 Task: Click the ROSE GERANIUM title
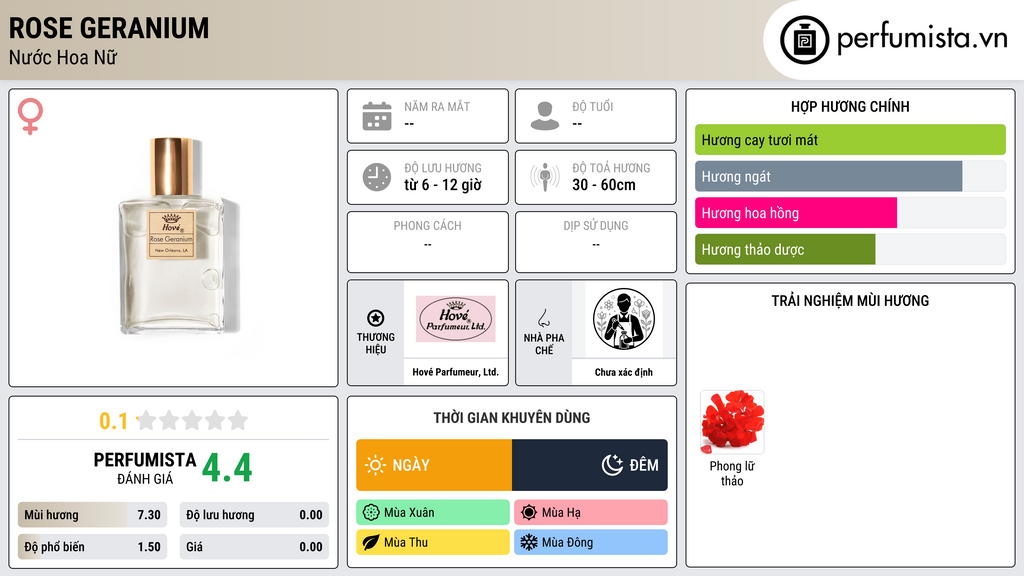pyautogui.click(x=109, y=28)
